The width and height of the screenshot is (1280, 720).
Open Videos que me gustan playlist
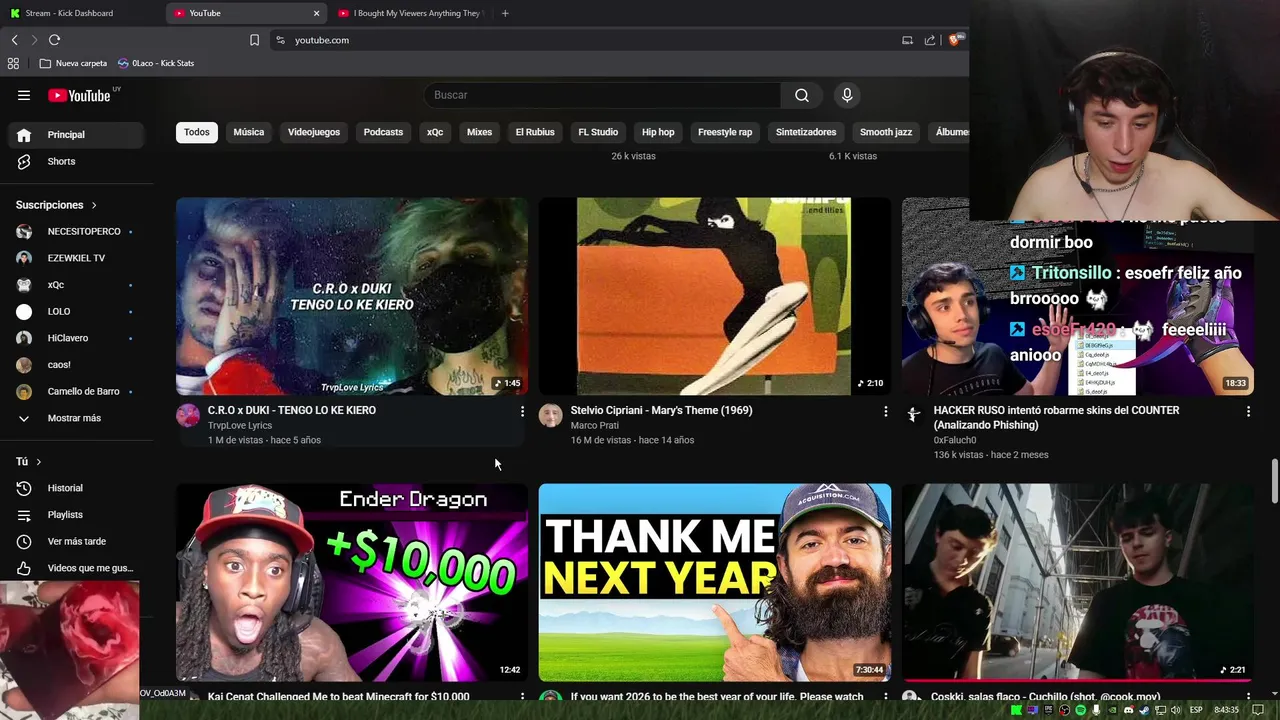point(76,568)
